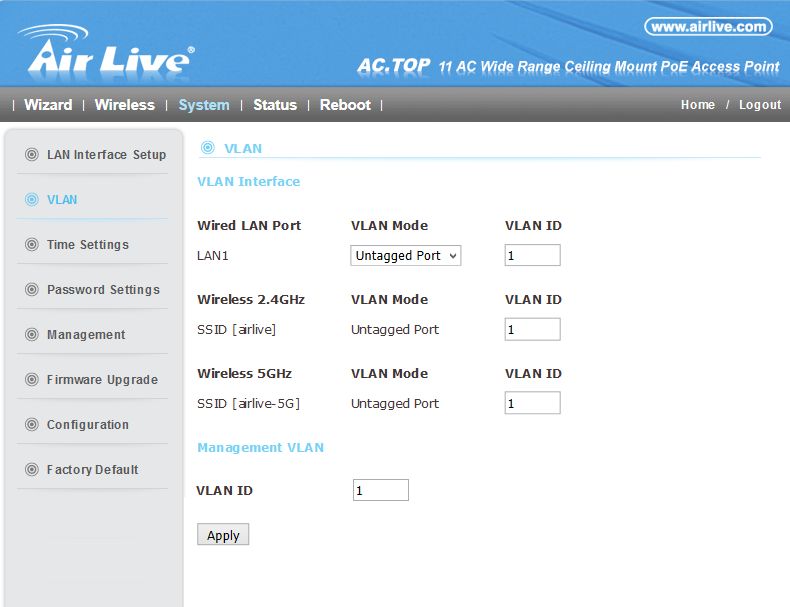Screen dimensions: 790x607
Task: Open the Configuration page
Action: point(88,425)
